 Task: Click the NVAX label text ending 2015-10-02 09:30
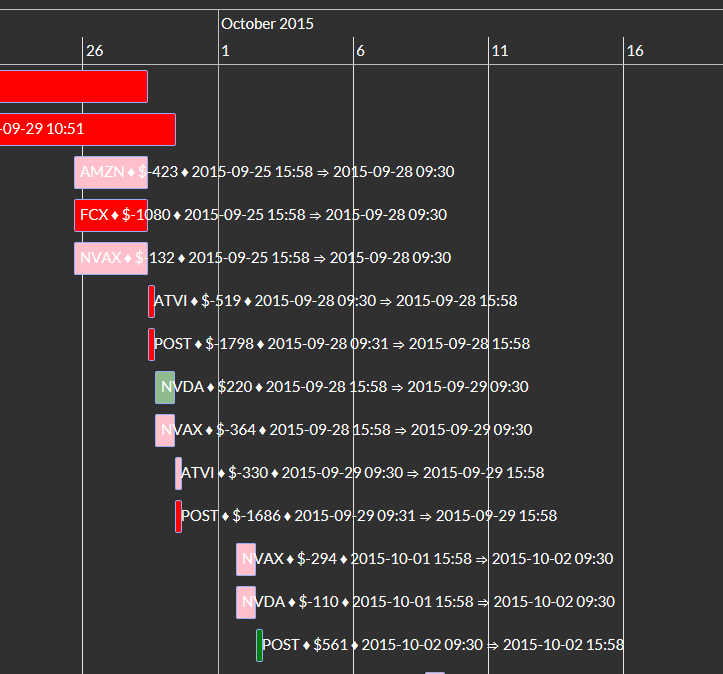pyautogui.click(x=427, y=559)
